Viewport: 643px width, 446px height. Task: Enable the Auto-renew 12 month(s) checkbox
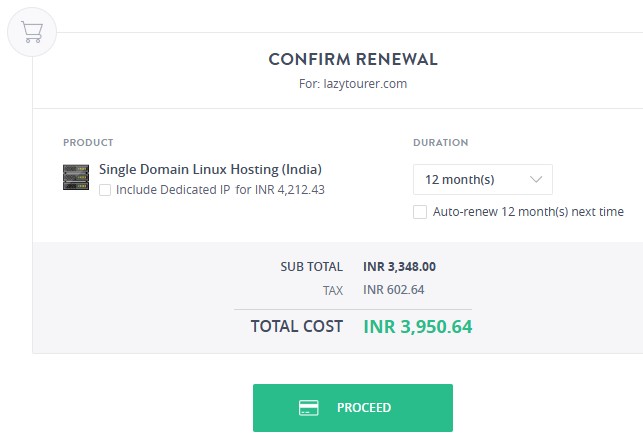420,212
